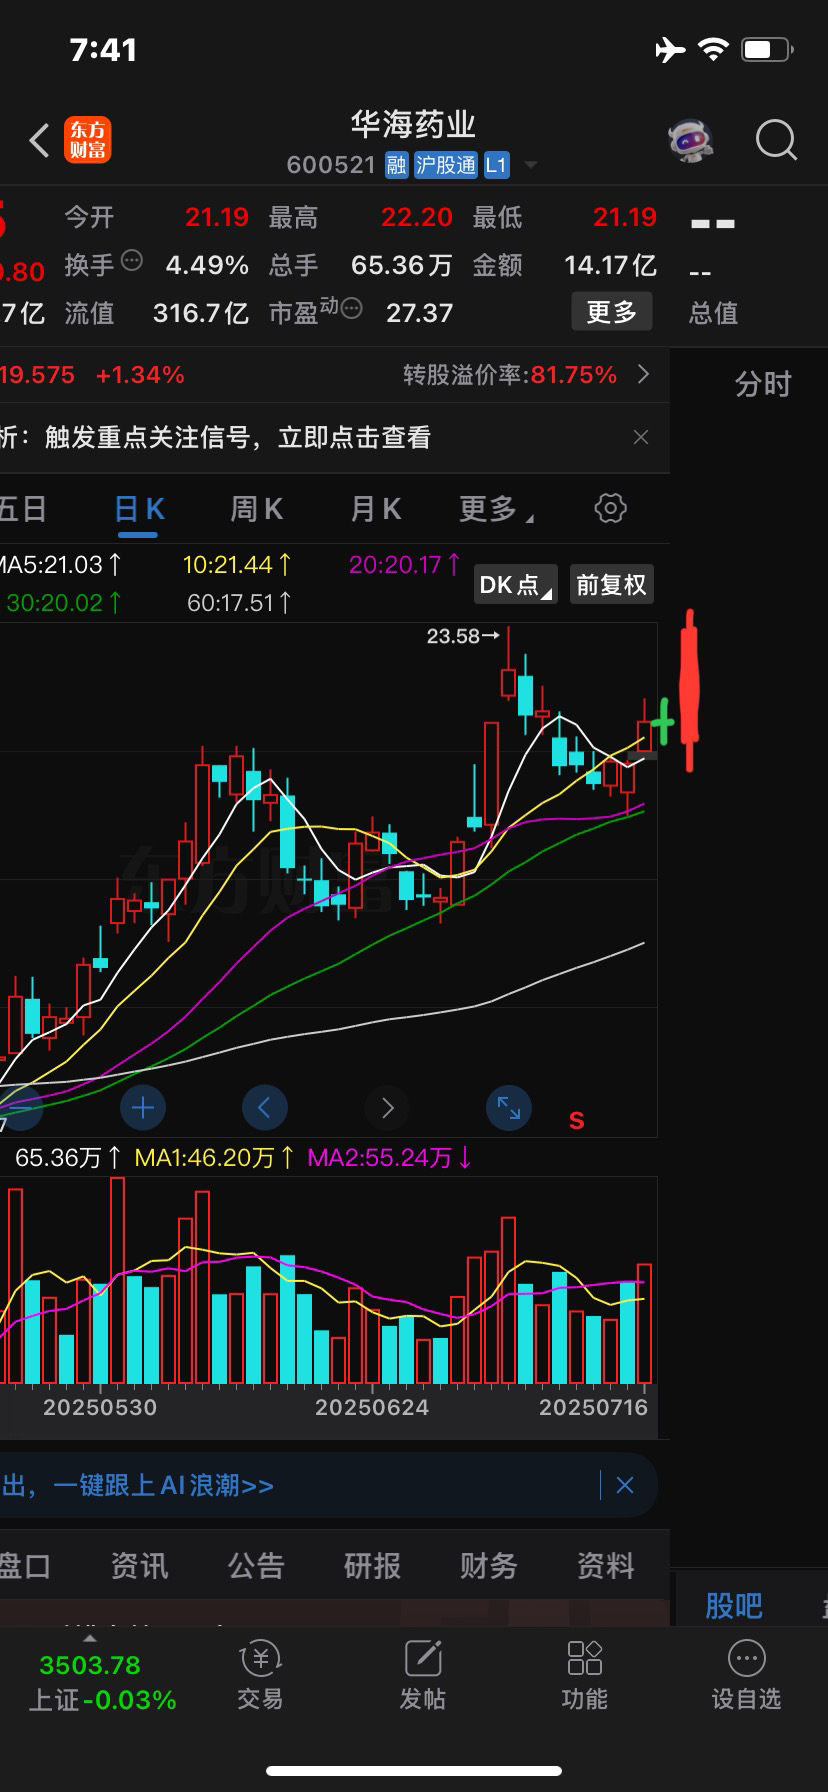
Task: Tap volume MA2:55.24万 label
Action: [x=390, y=1158]
